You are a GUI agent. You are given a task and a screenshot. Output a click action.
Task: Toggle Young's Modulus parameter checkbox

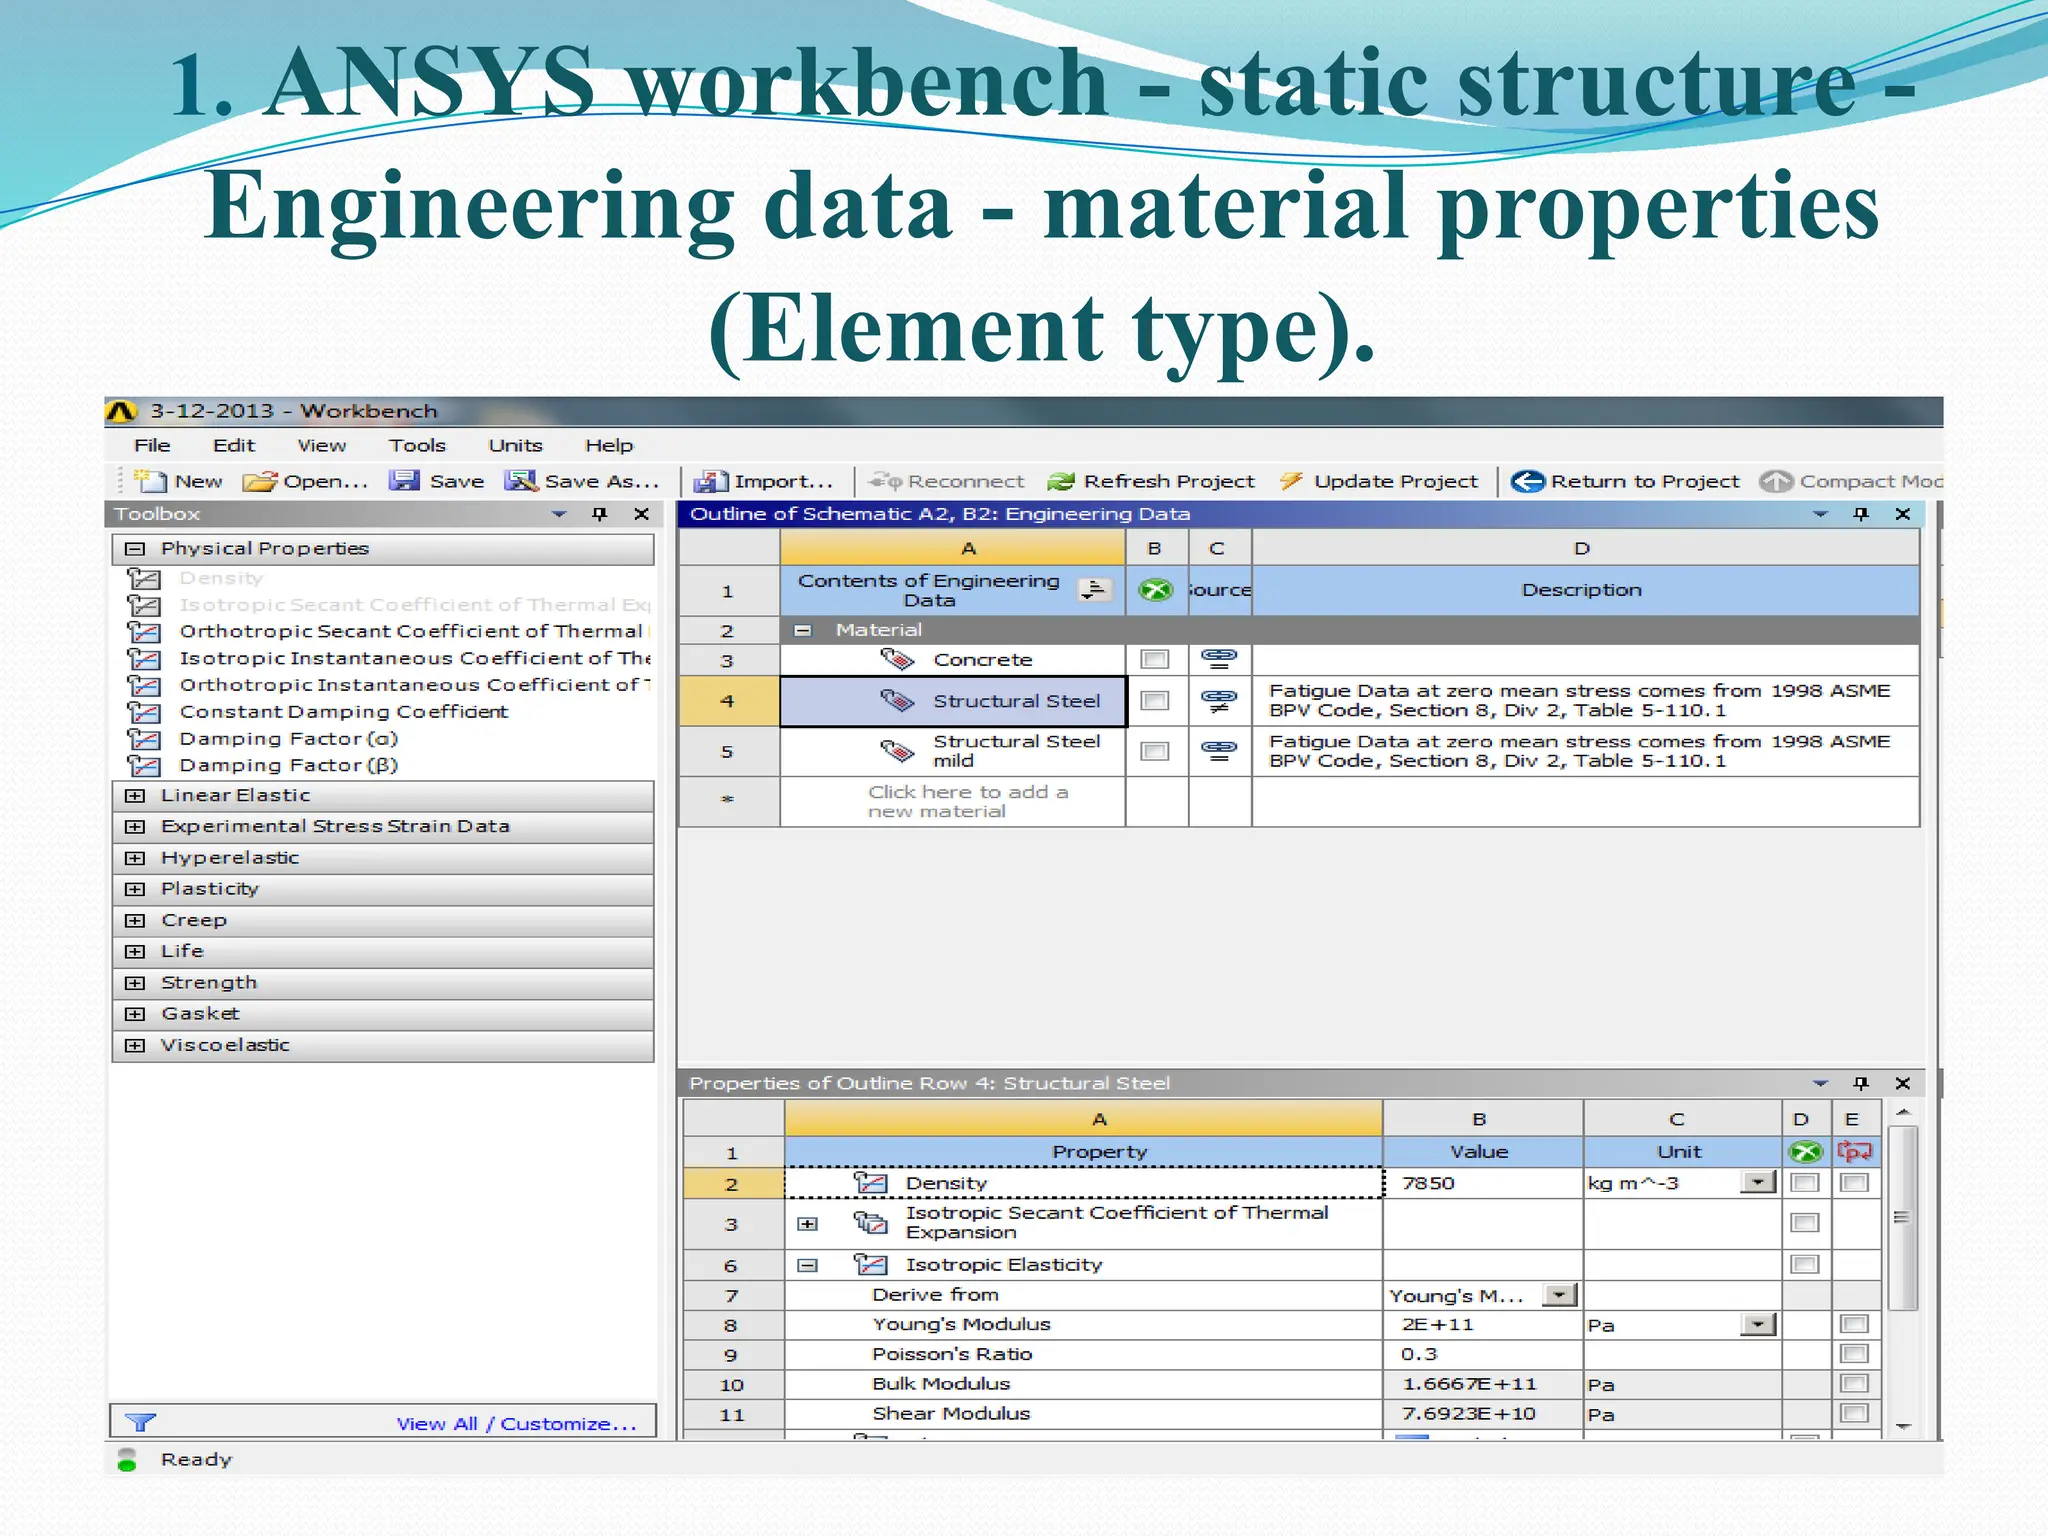click(x=1854, y=1324)
